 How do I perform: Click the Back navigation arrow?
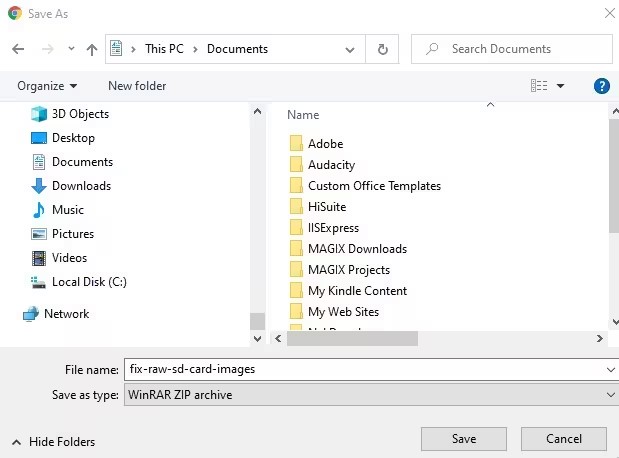tap(18, 49)
